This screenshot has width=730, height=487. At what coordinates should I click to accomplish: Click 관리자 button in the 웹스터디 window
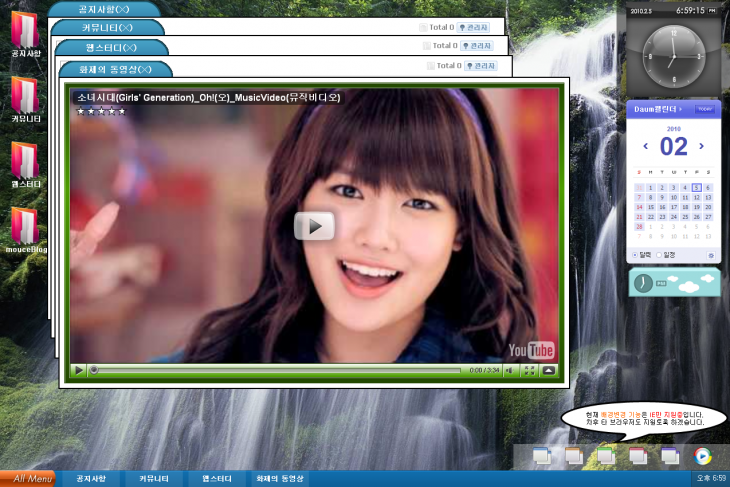[477, 46]
